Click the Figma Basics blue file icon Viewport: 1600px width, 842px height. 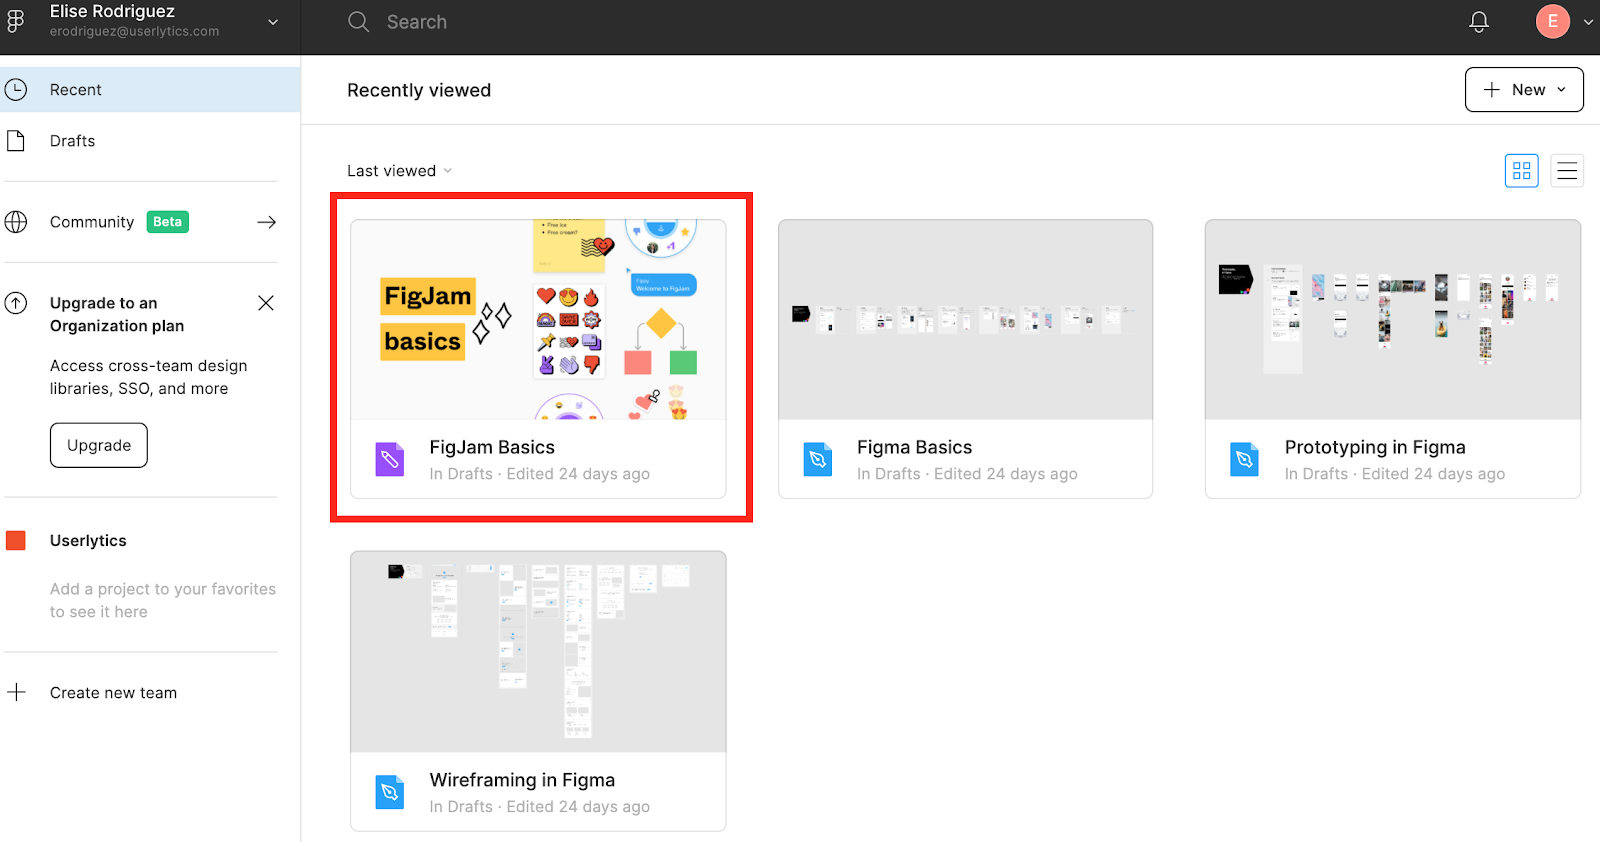coord(818,459)
